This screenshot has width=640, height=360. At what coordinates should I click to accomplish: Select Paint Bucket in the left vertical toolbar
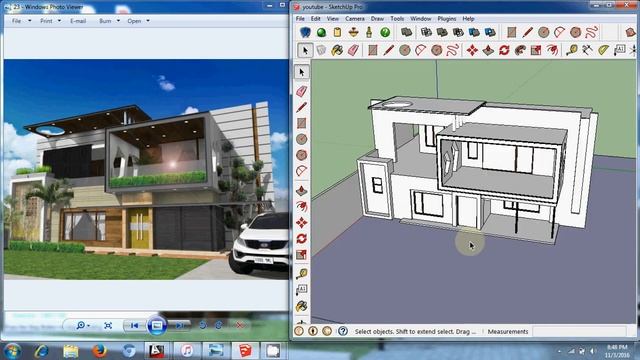tap(302, 306)
